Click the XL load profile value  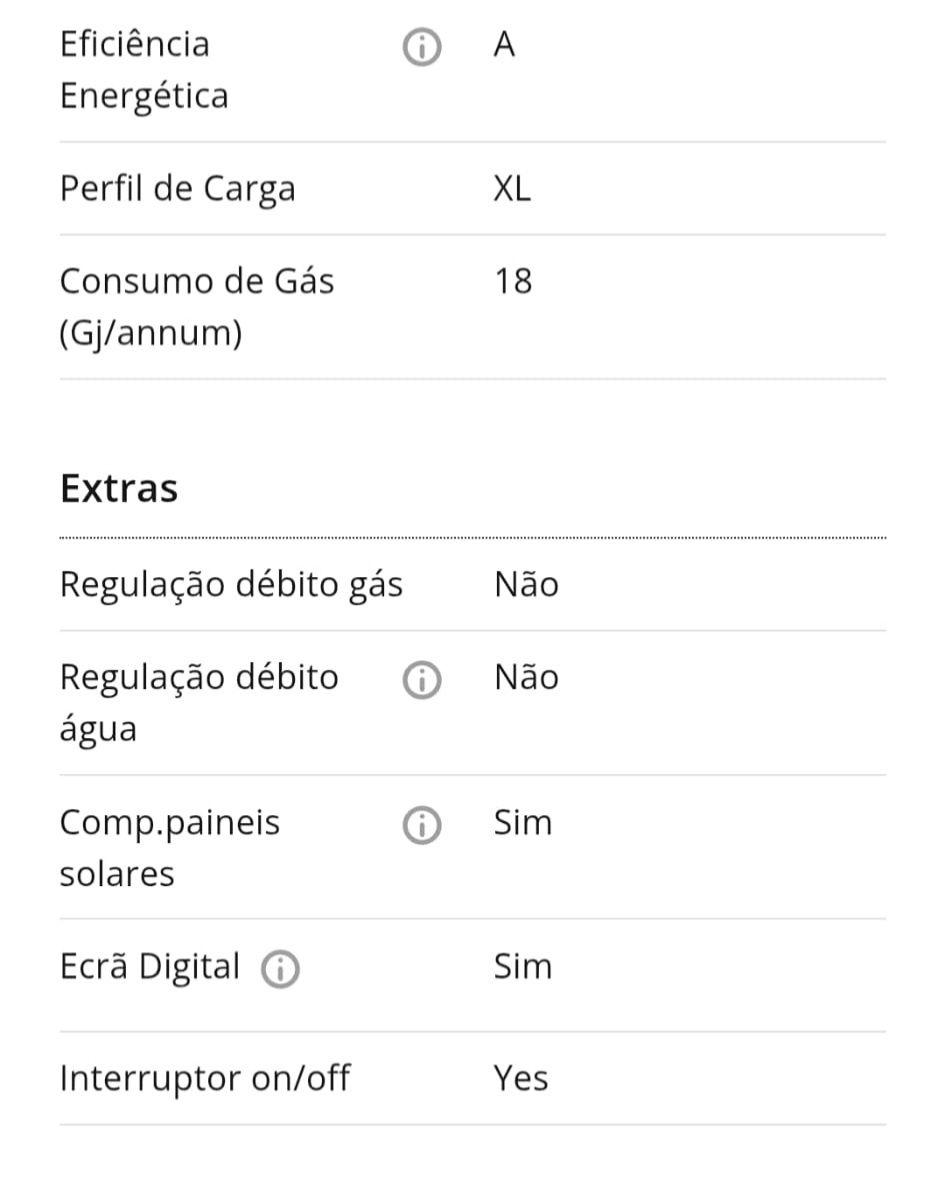[512, 188]
